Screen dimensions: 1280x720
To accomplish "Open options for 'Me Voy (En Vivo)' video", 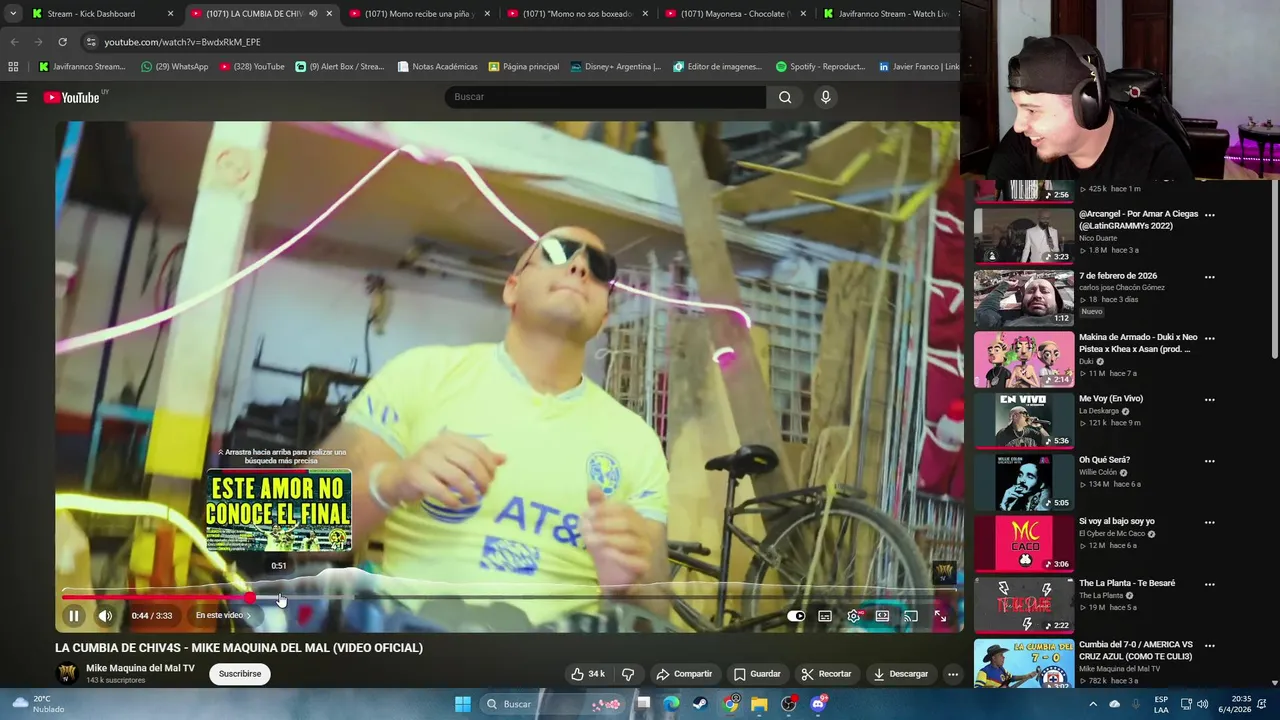I will pos(1209,400).
